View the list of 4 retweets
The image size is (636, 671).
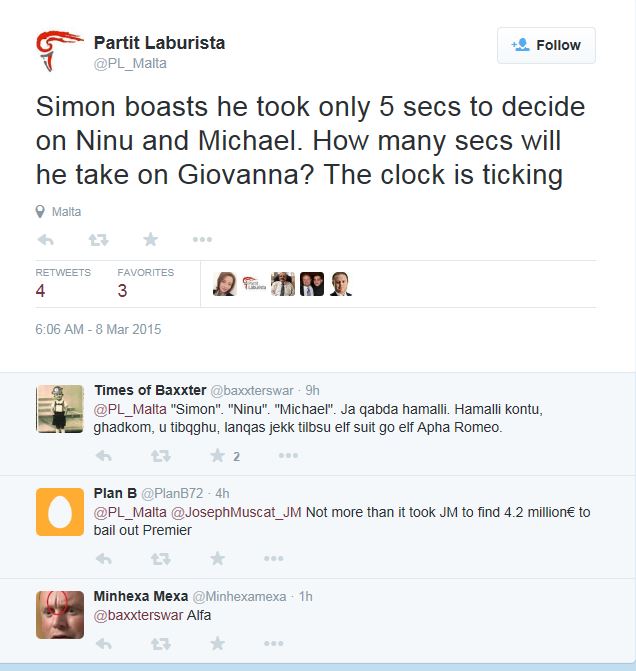pyautogui.click(x=41, y=291)
